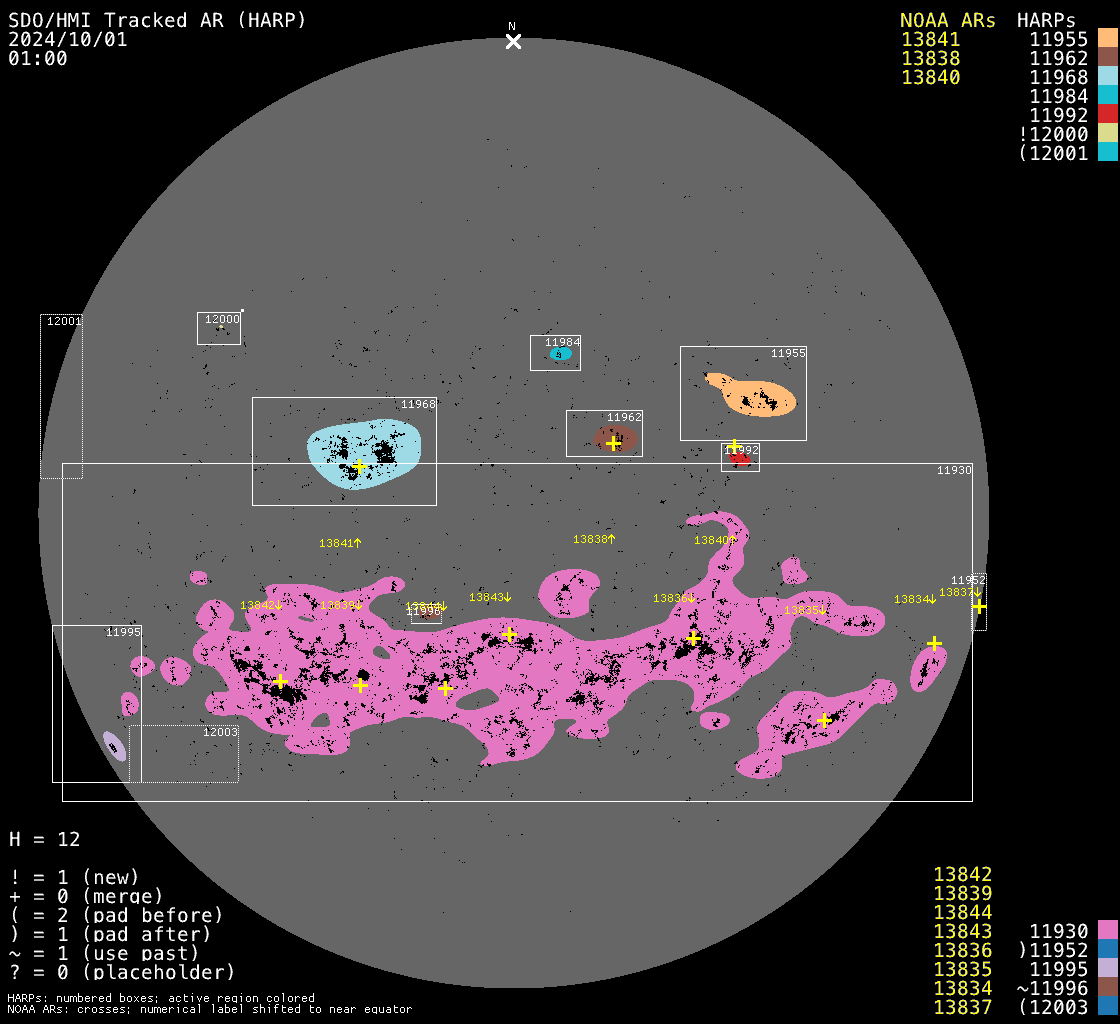Screen dimensions: 1120x1024
Task: Click the 12003 dotted box label
Action: pos(220,732)
